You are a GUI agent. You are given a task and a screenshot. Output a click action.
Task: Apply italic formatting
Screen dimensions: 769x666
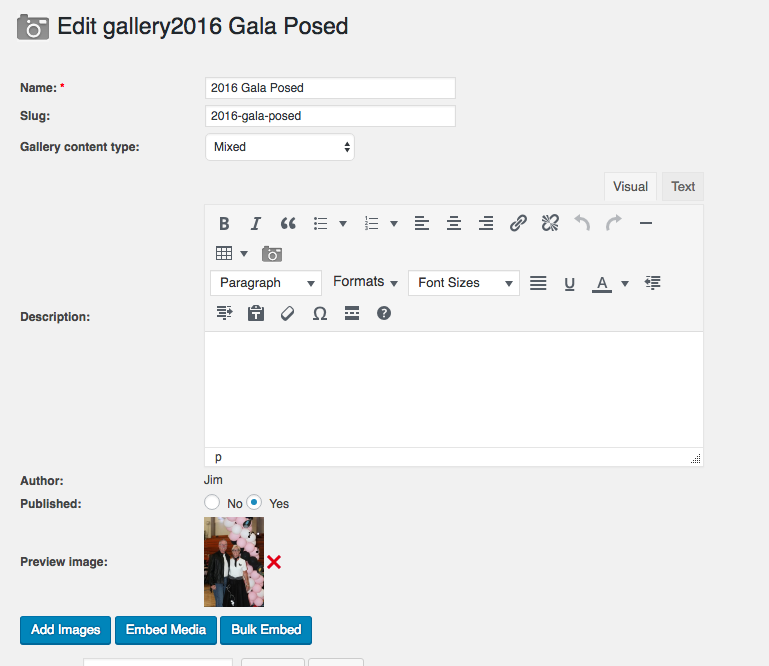[x=256, y=224]
